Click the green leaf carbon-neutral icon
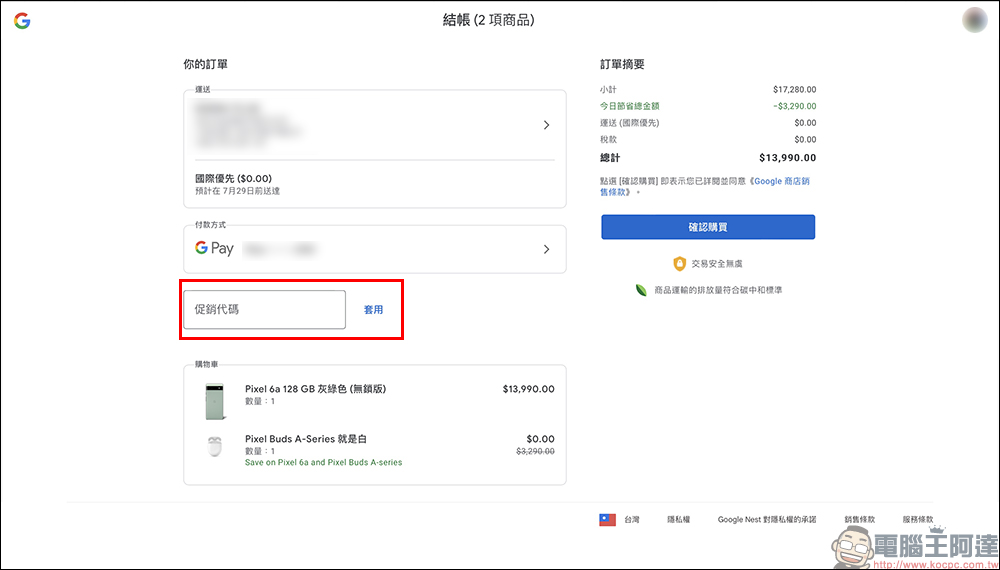The width and height of the screenshot is (1000, 570). click(641, 290)
